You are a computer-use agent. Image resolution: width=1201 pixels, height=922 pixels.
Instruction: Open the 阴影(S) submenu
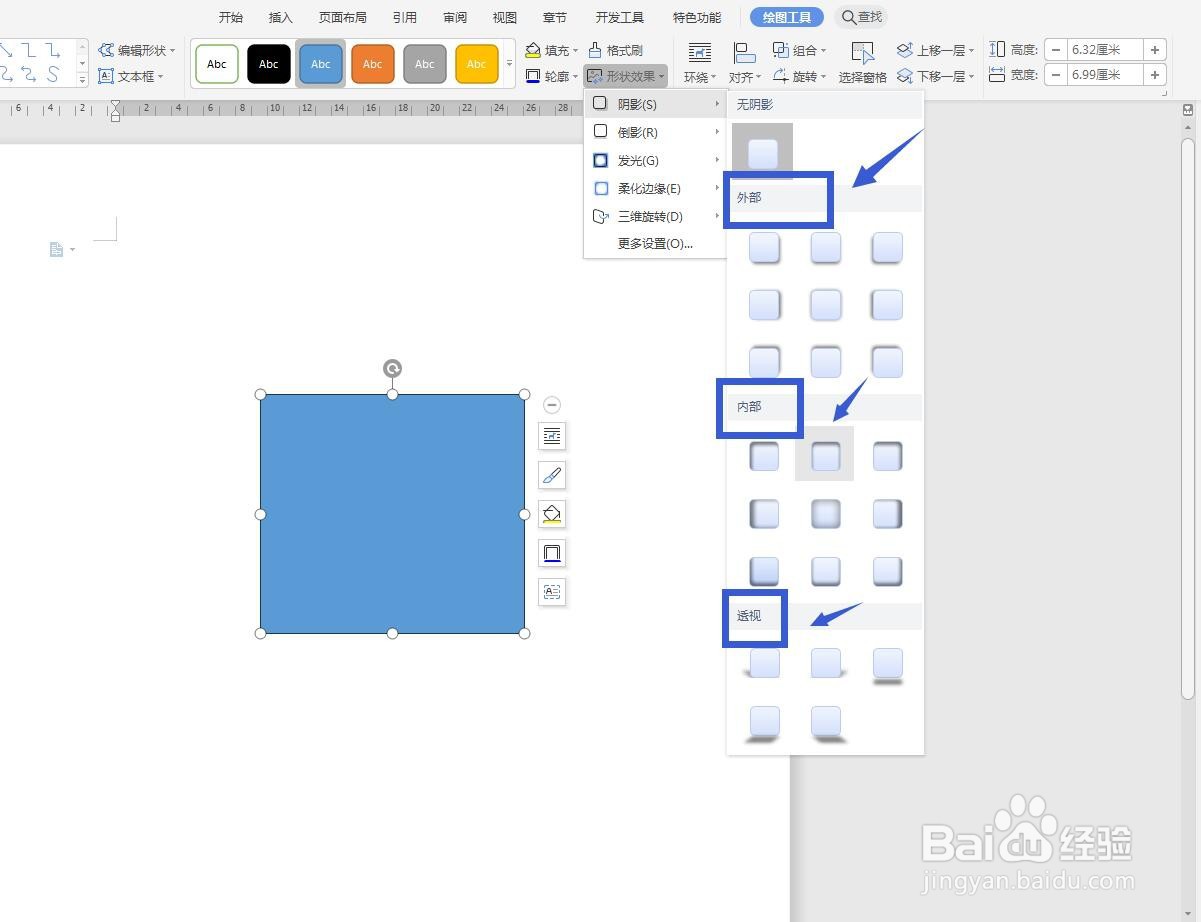pyautogui.click(x=656, y=104)
